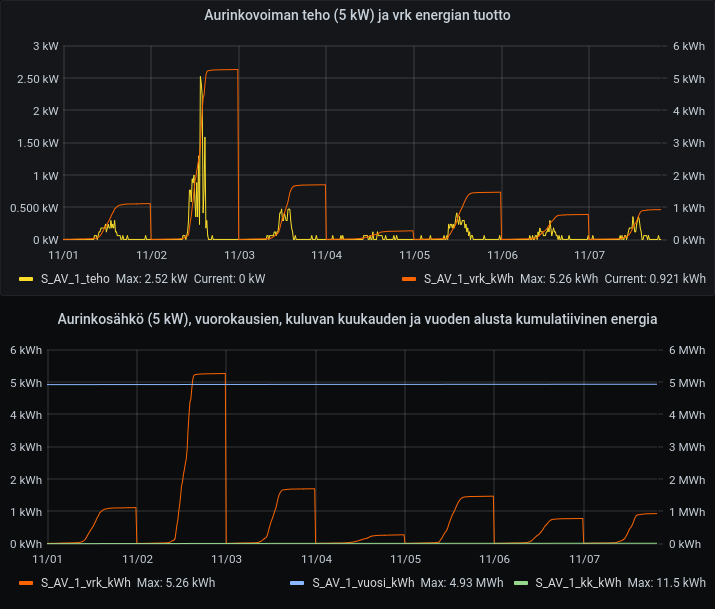Open the Aurinkovoiman teho panel title menu
Image resolution: width=715 pixels, height=609 pixels.
click(x=357, y=15)
